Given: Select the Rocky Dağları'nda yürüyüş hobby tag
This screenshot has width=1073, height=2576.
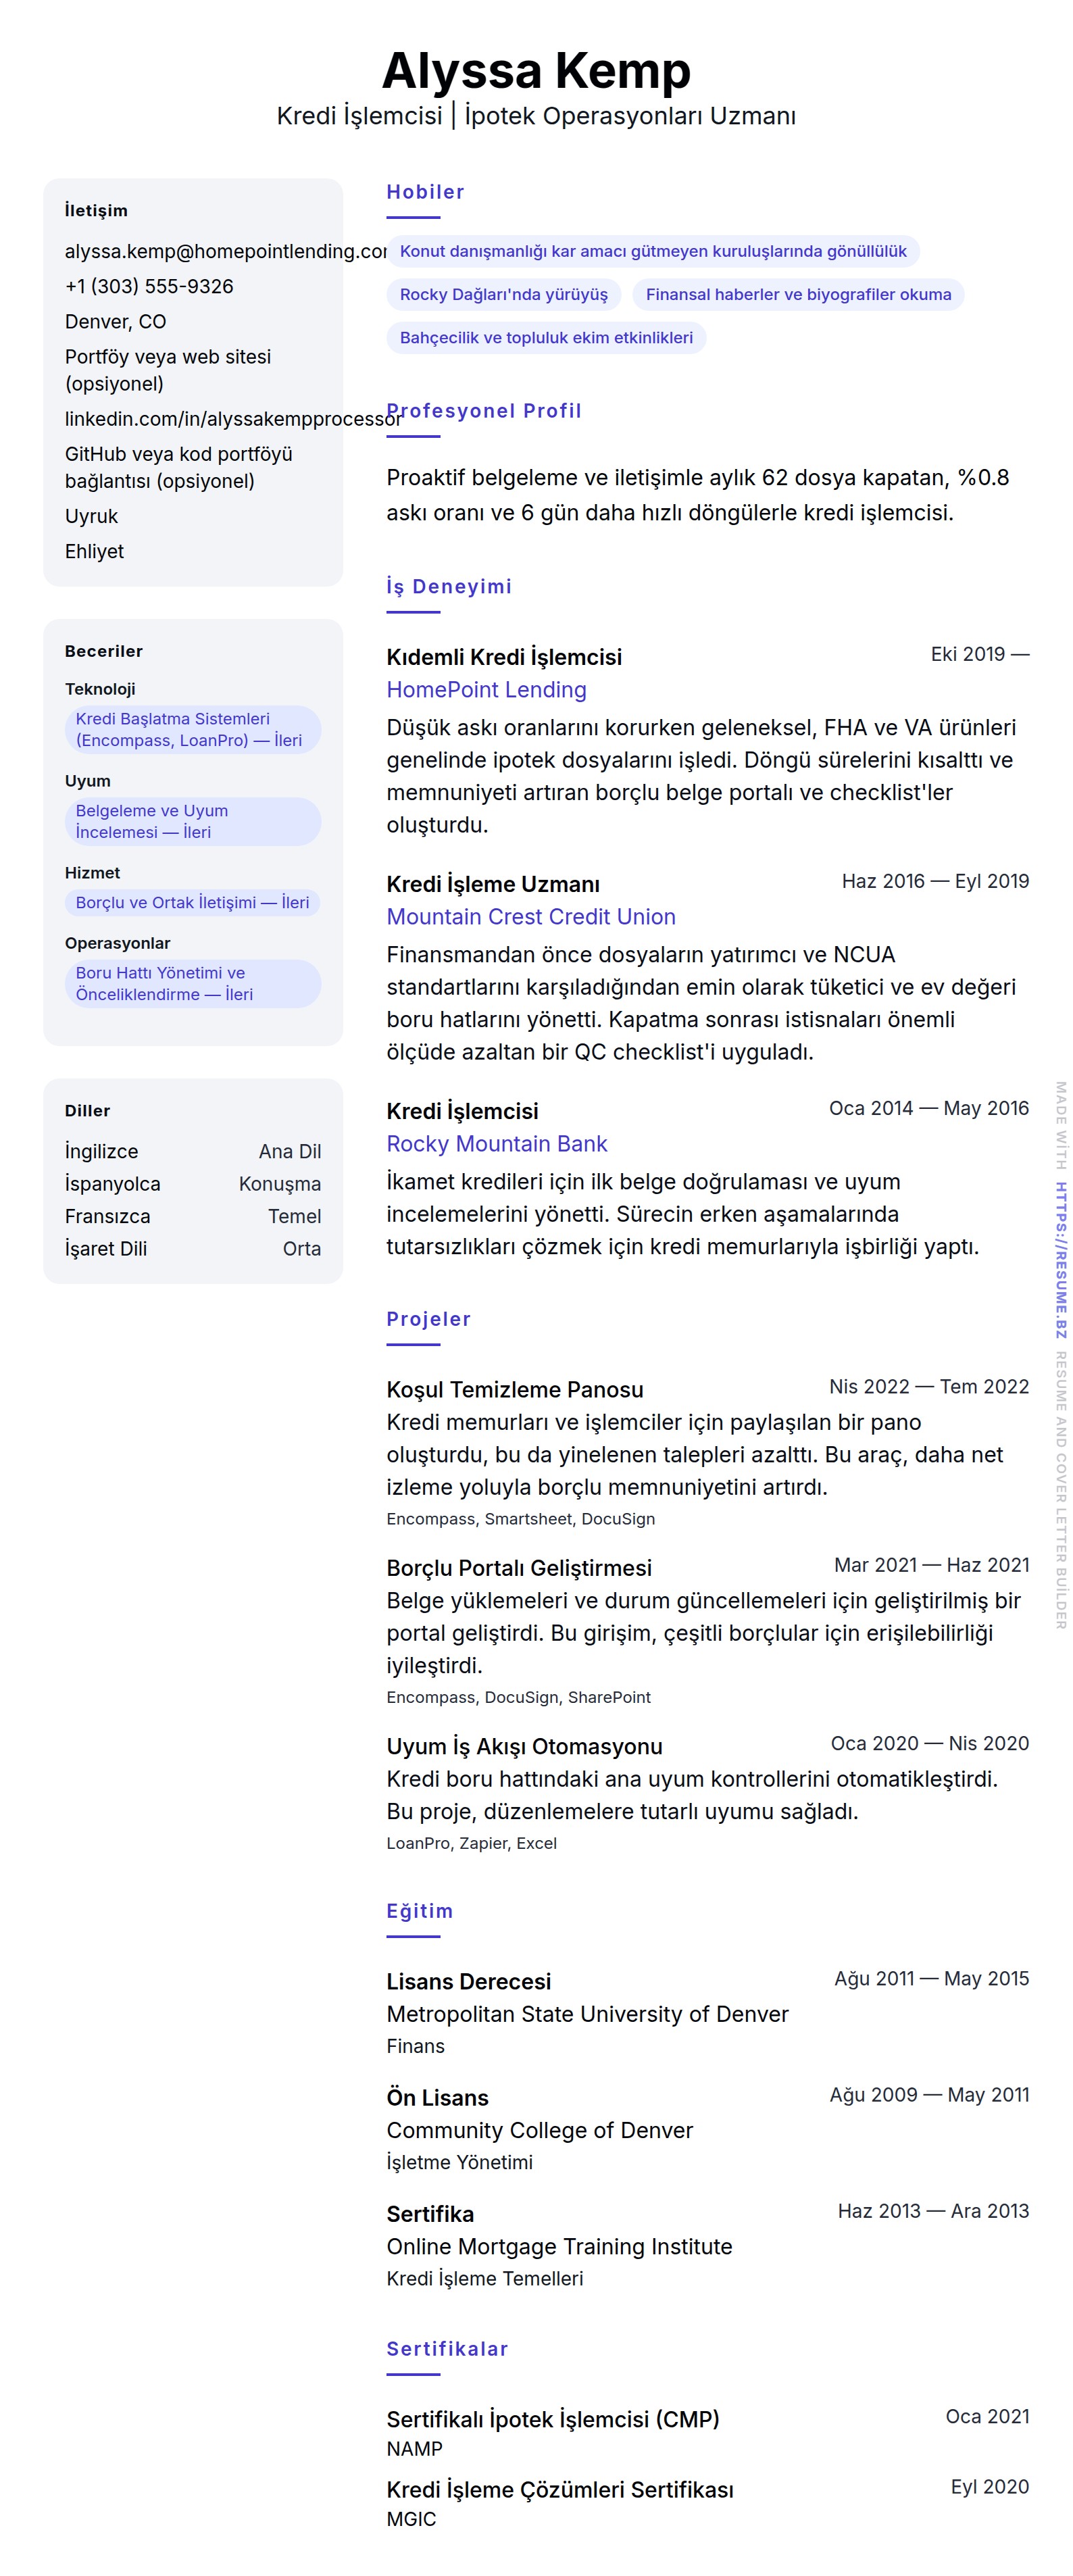Looking at the screenshot, I should (x=503, y=294).
